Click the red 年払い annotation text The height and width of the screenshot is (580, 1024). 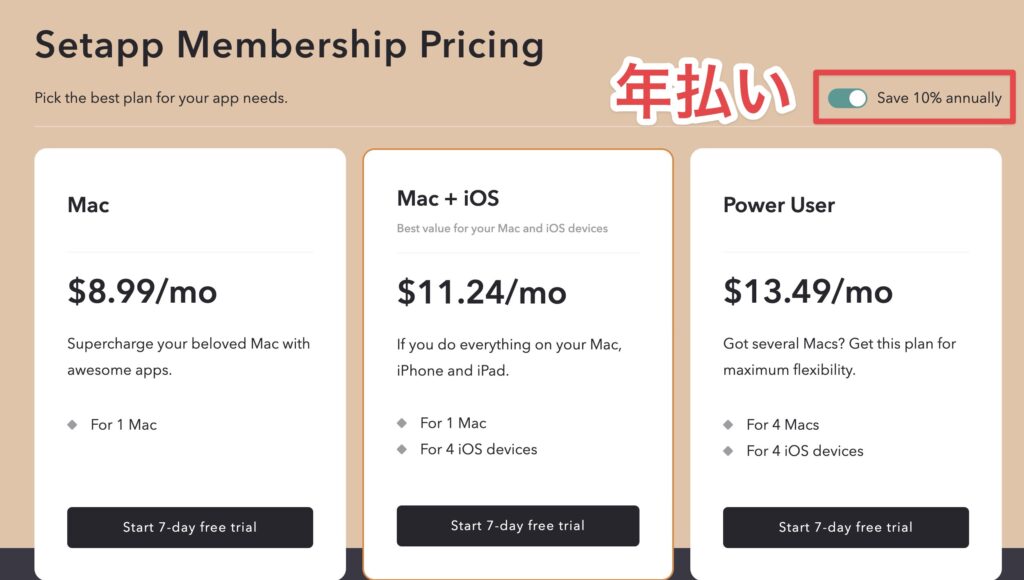[702, 91]
